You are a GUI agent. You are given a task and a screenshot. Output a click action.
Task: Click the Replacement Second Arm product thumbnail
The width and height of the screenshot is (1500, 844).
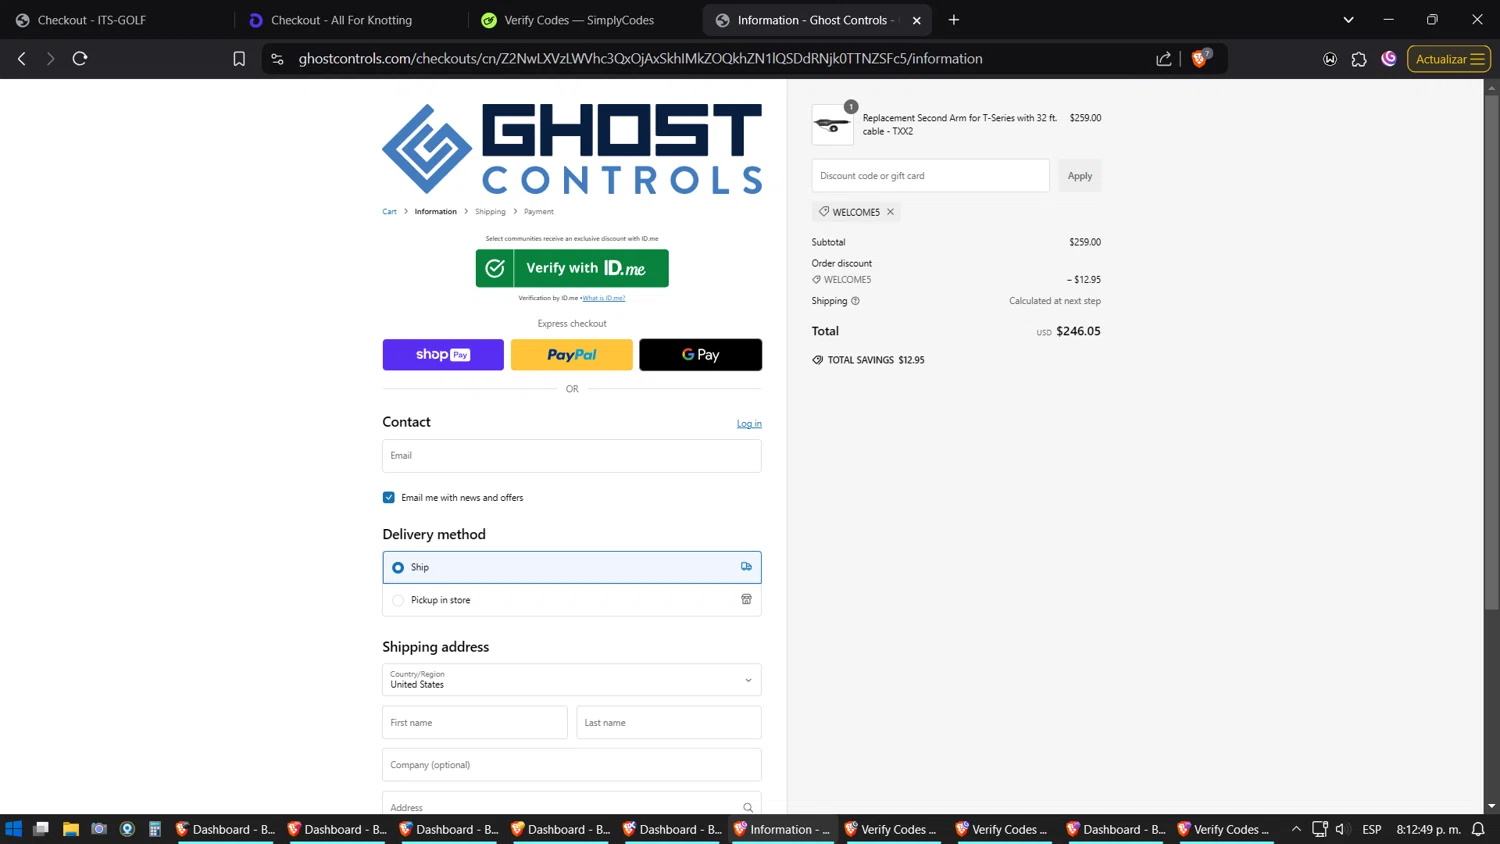(832, 125)
